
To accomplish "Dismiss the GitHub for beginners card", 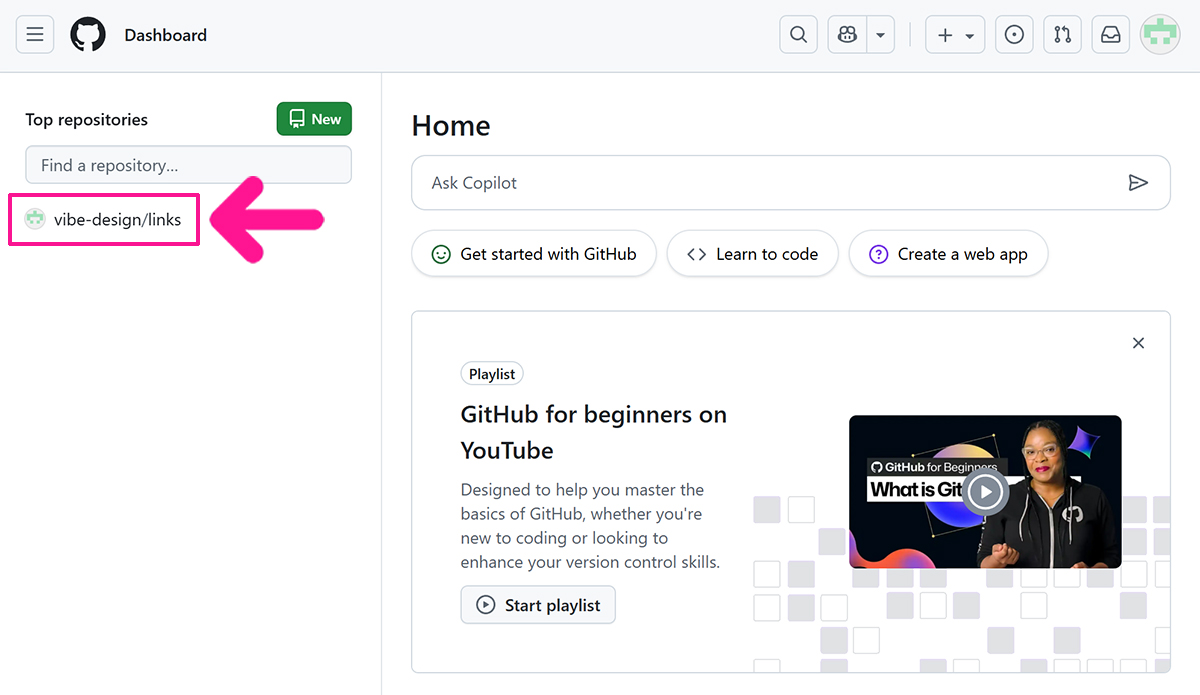I will pyautogui.click(x=1138, y=343).
